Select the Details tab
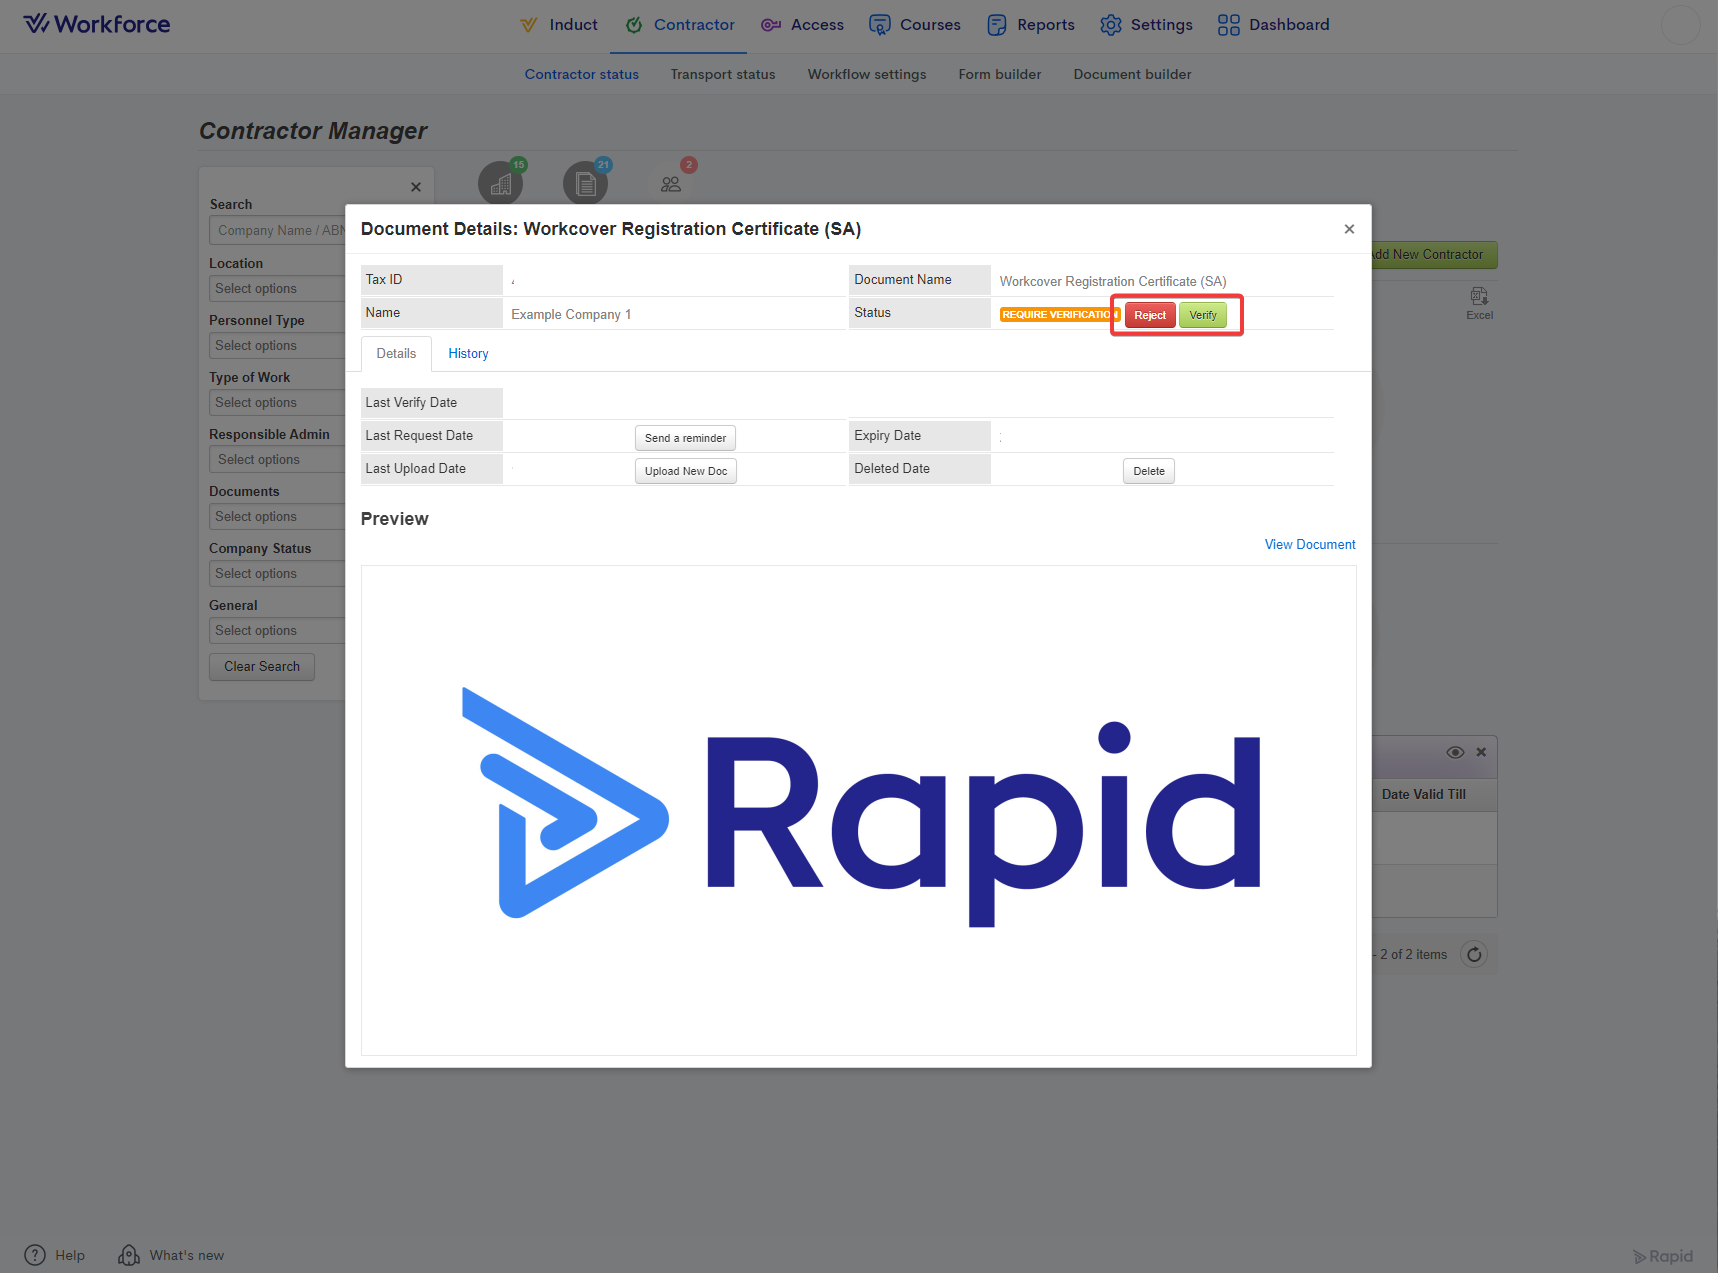The image size is (1718, 1273). click(396, 353)
